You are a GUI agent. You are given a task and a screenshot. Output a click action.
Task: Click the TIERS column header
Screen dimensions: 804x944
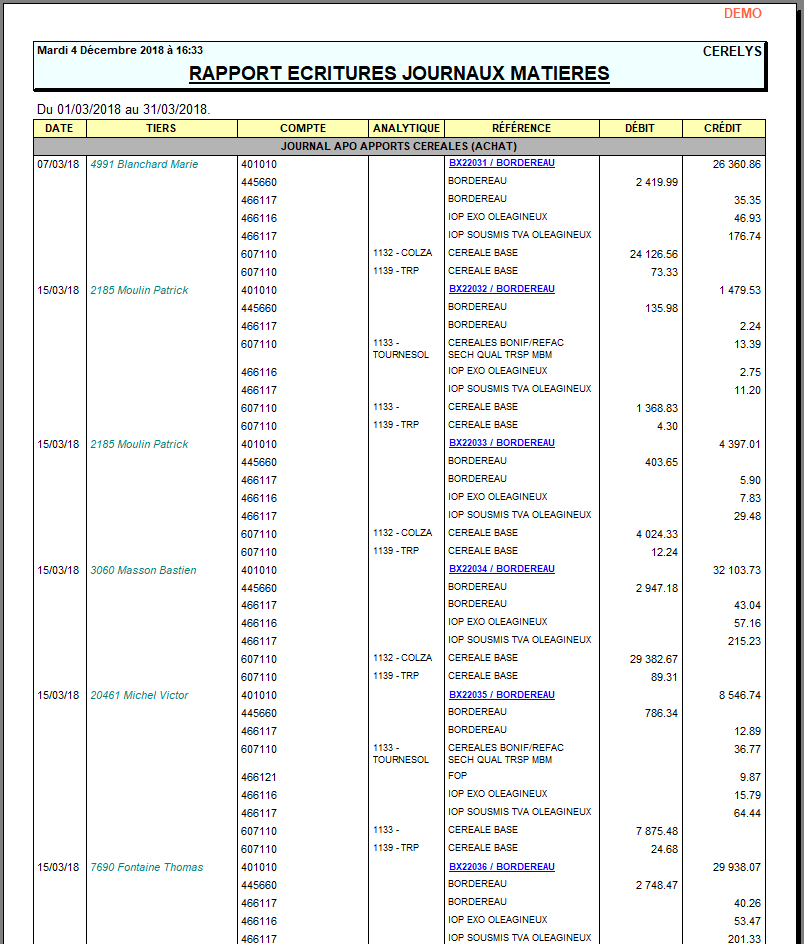pyautogui.click(x=161, y=128)
